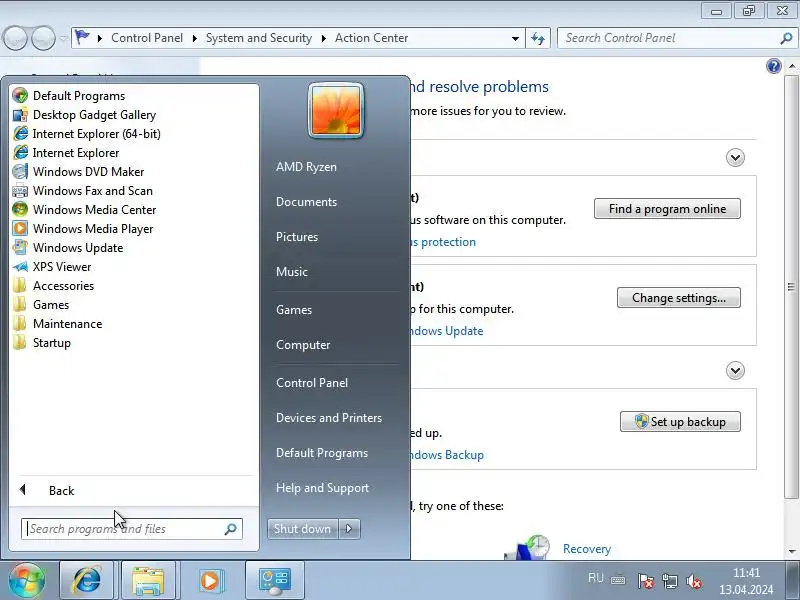Click System and Security breadcrumb
This screenshot has height=600, width=800.
point(259,38)
